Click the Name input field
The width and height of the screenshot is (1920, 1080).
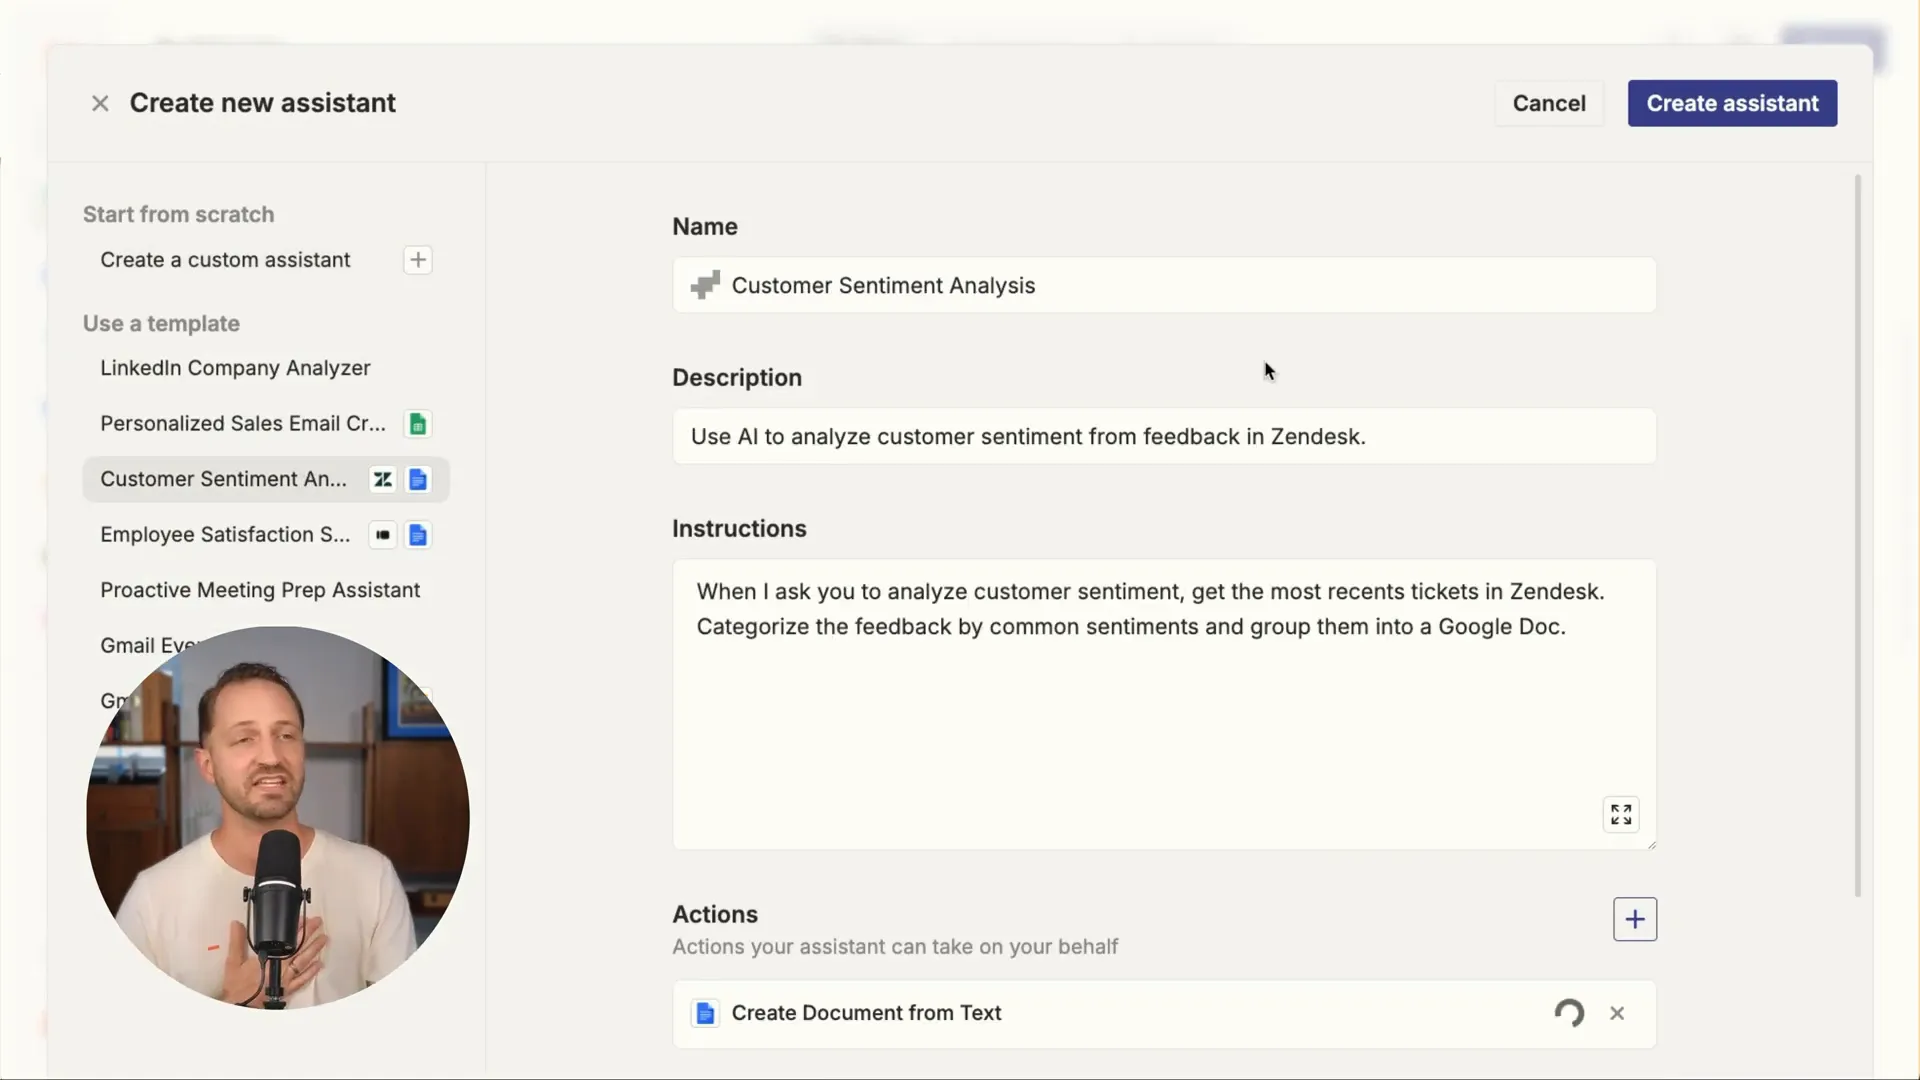[1164, 285]
